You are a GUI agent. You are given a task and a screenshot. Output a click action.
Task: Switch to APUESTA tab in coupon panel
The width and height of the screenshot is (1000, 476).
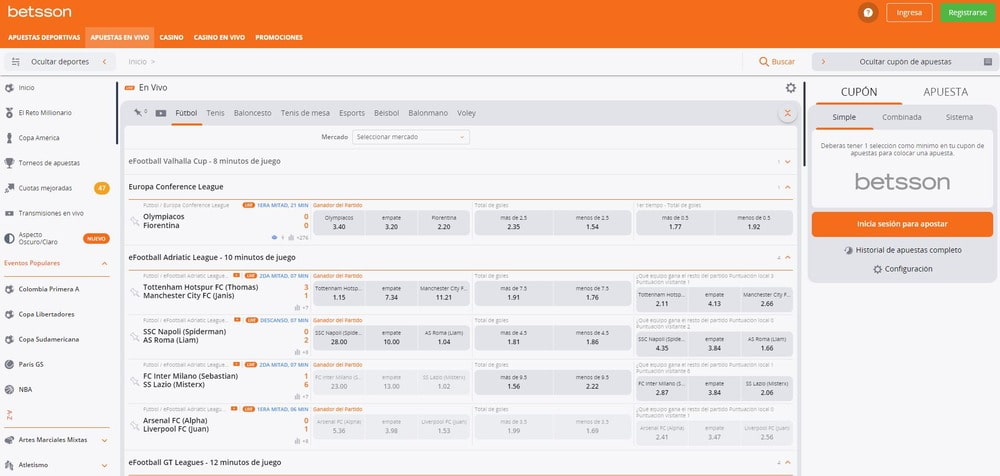pos(946,92)
